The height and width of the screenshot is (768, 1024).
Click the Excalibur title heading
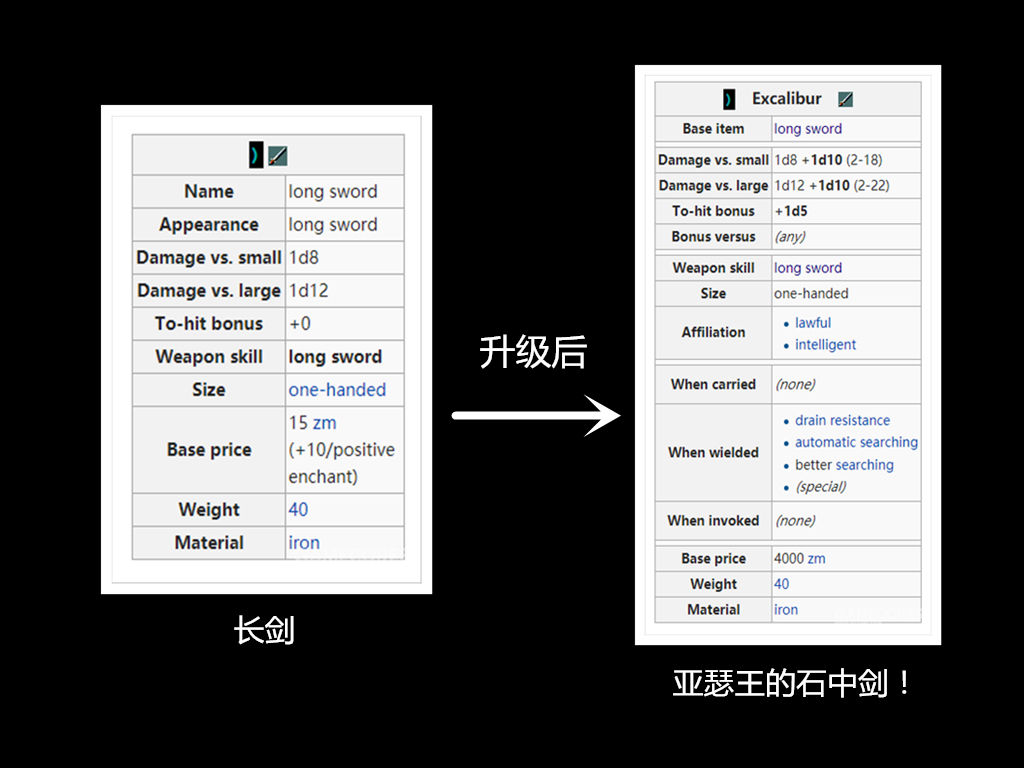tap(786, 99)
